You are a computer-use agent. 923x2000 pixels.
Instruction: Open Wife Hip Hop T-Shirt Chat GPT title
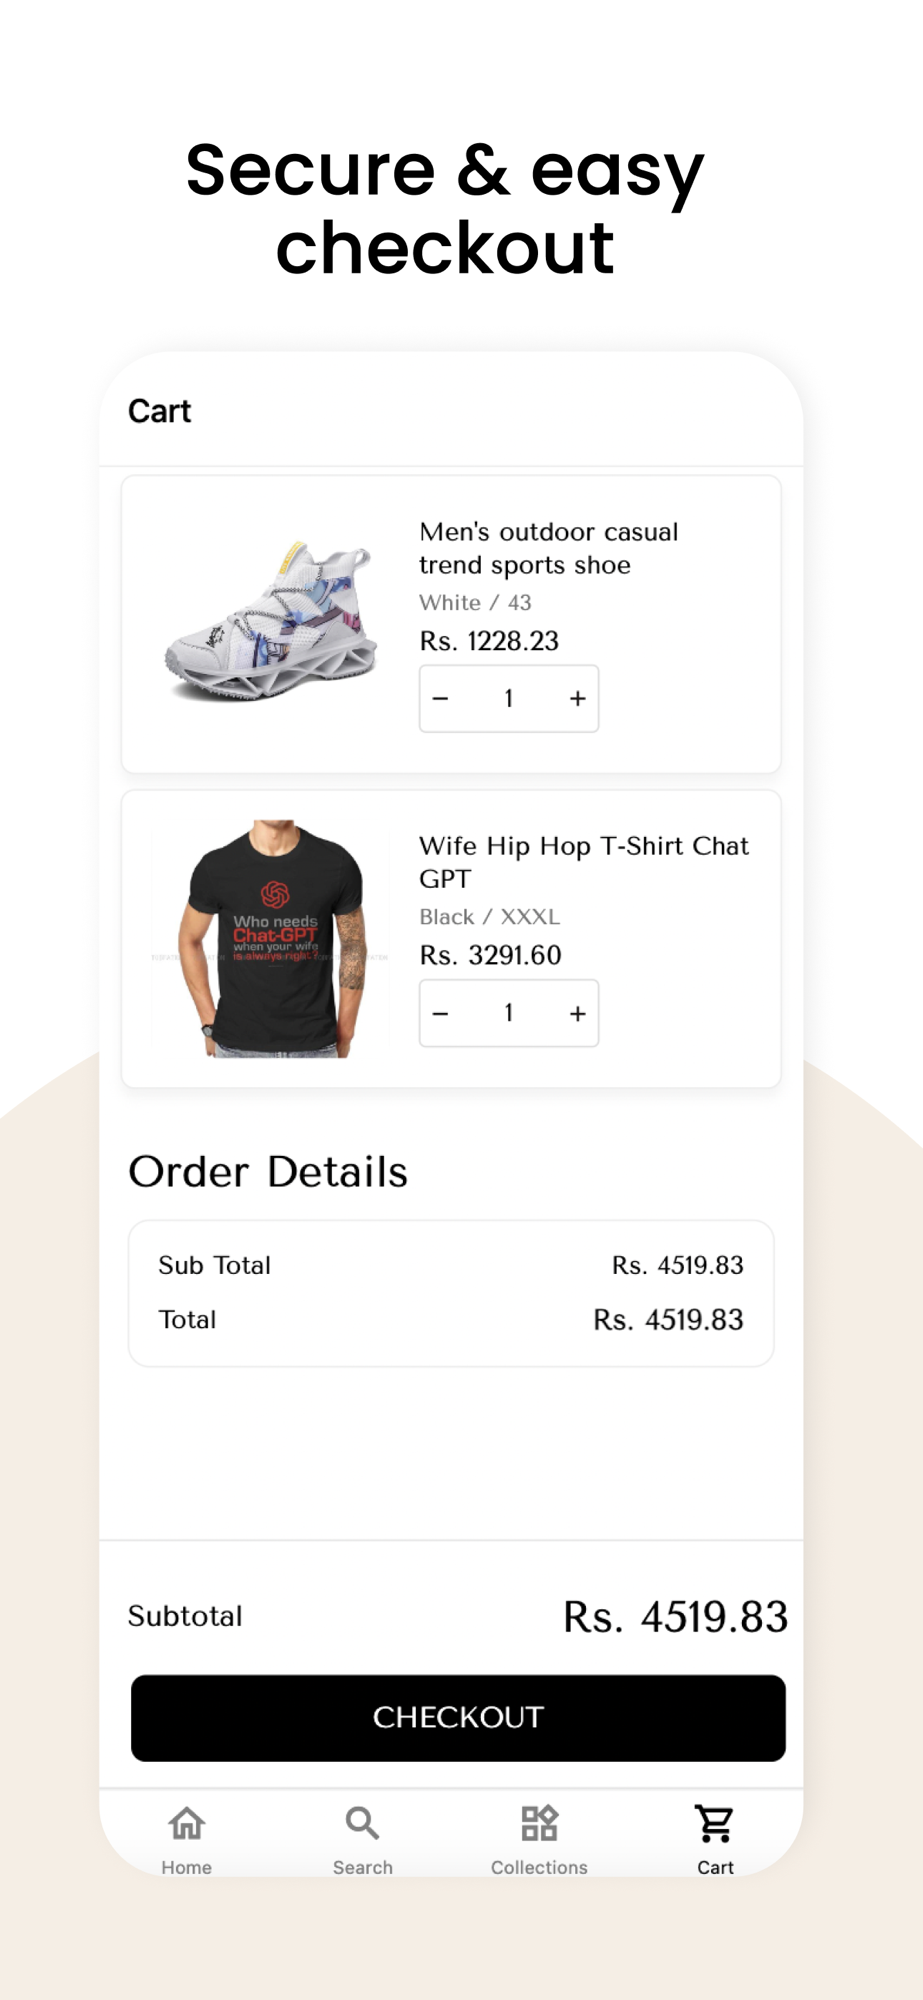(x=584, y=862)
